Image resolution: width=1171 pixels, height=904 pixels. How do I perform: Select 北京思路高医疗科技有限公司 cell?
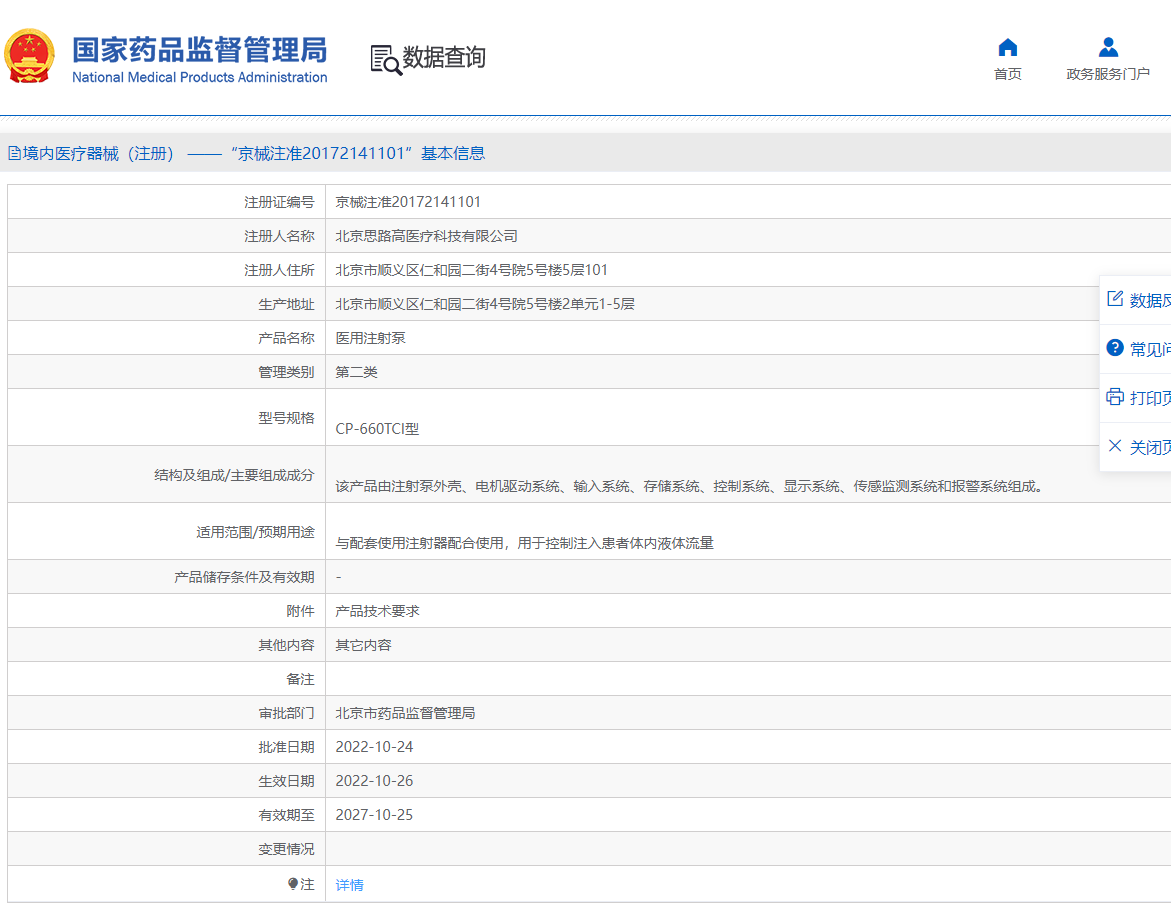pos(426,236)
